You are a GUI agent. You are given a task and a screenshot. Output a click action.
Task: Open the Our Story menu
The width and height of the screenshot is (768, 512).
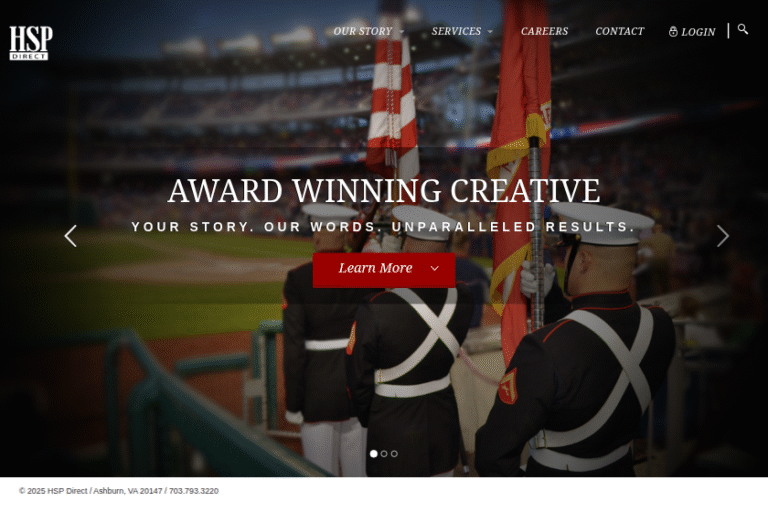[363, 31]
